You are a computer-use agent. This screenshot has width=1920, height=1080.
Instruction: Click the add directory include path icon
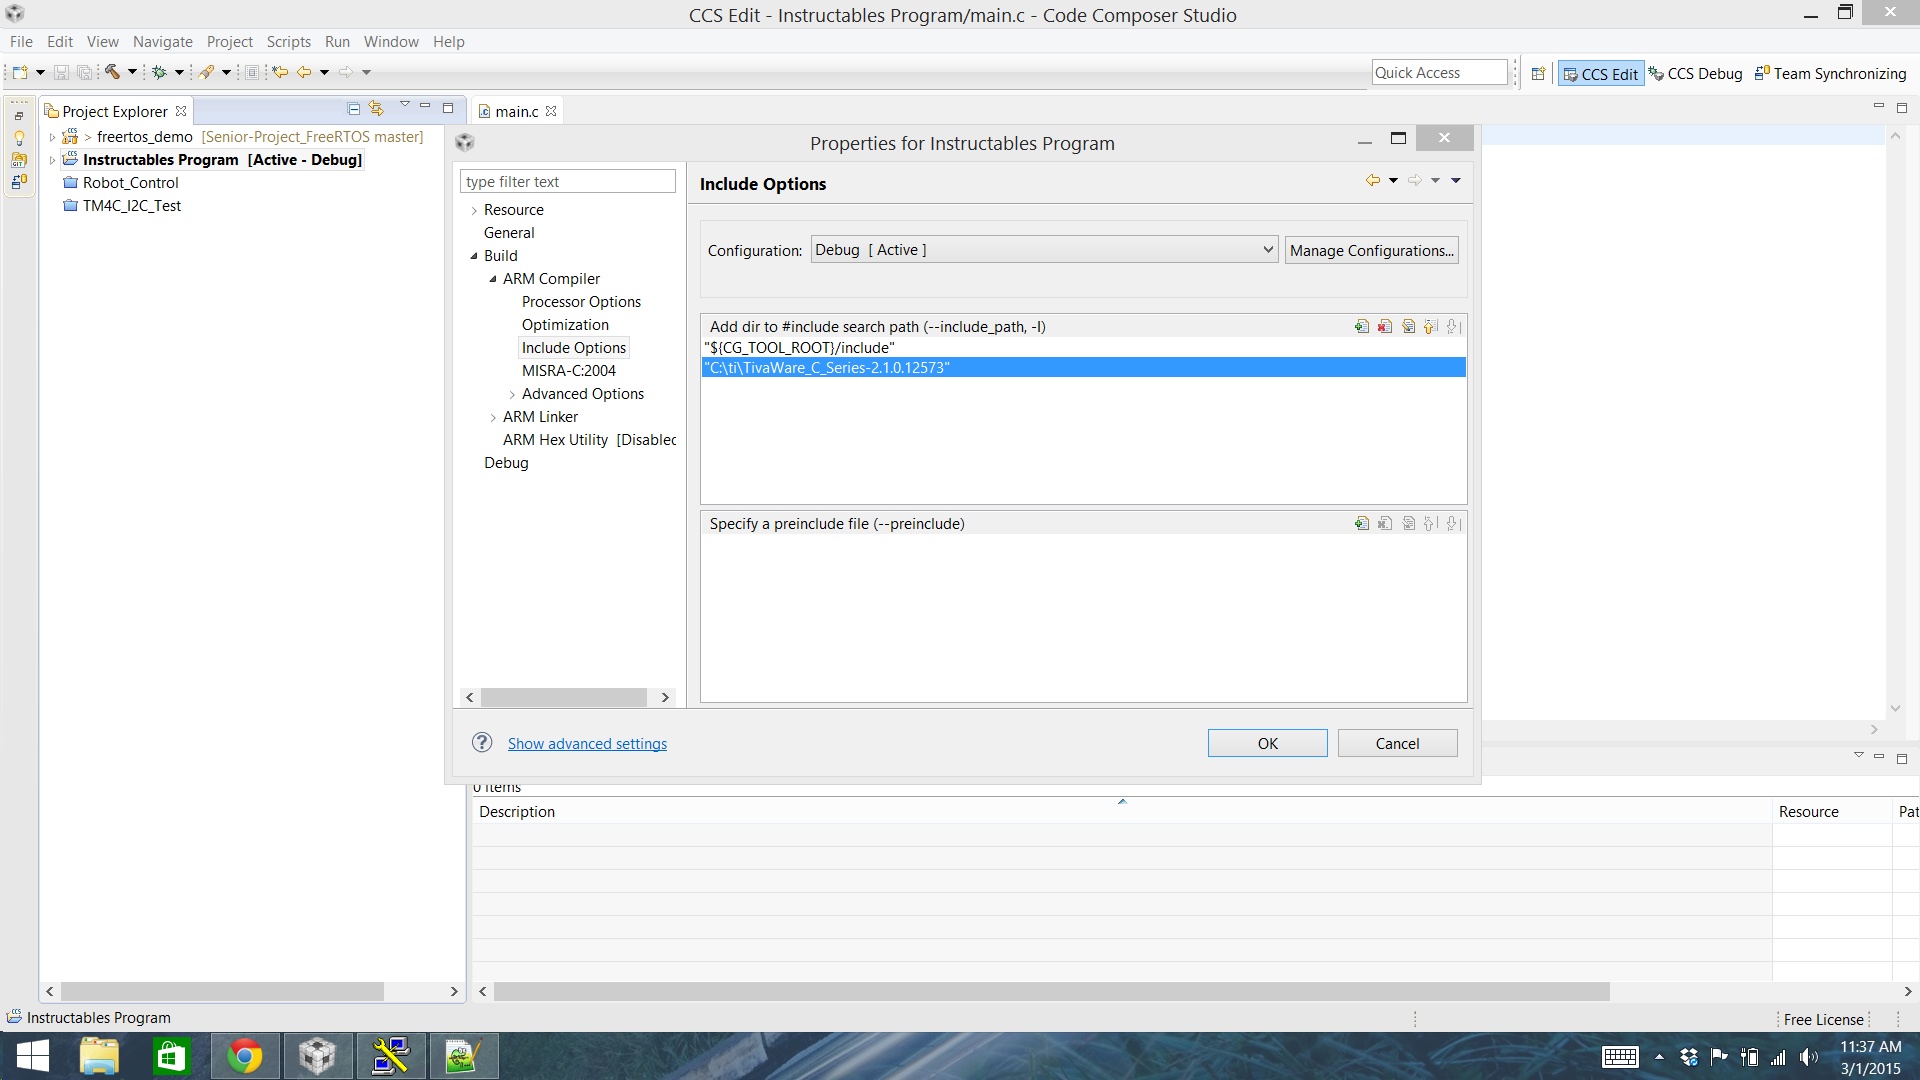tap(1362, 326)
